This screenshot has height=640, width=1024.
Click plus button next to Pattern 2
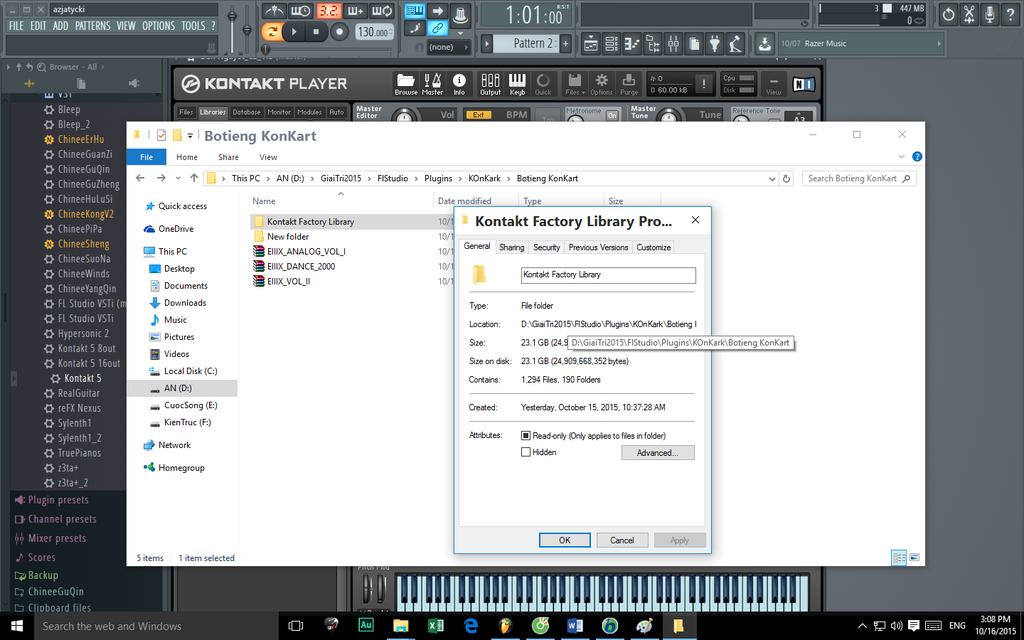(x=566, y=44)
